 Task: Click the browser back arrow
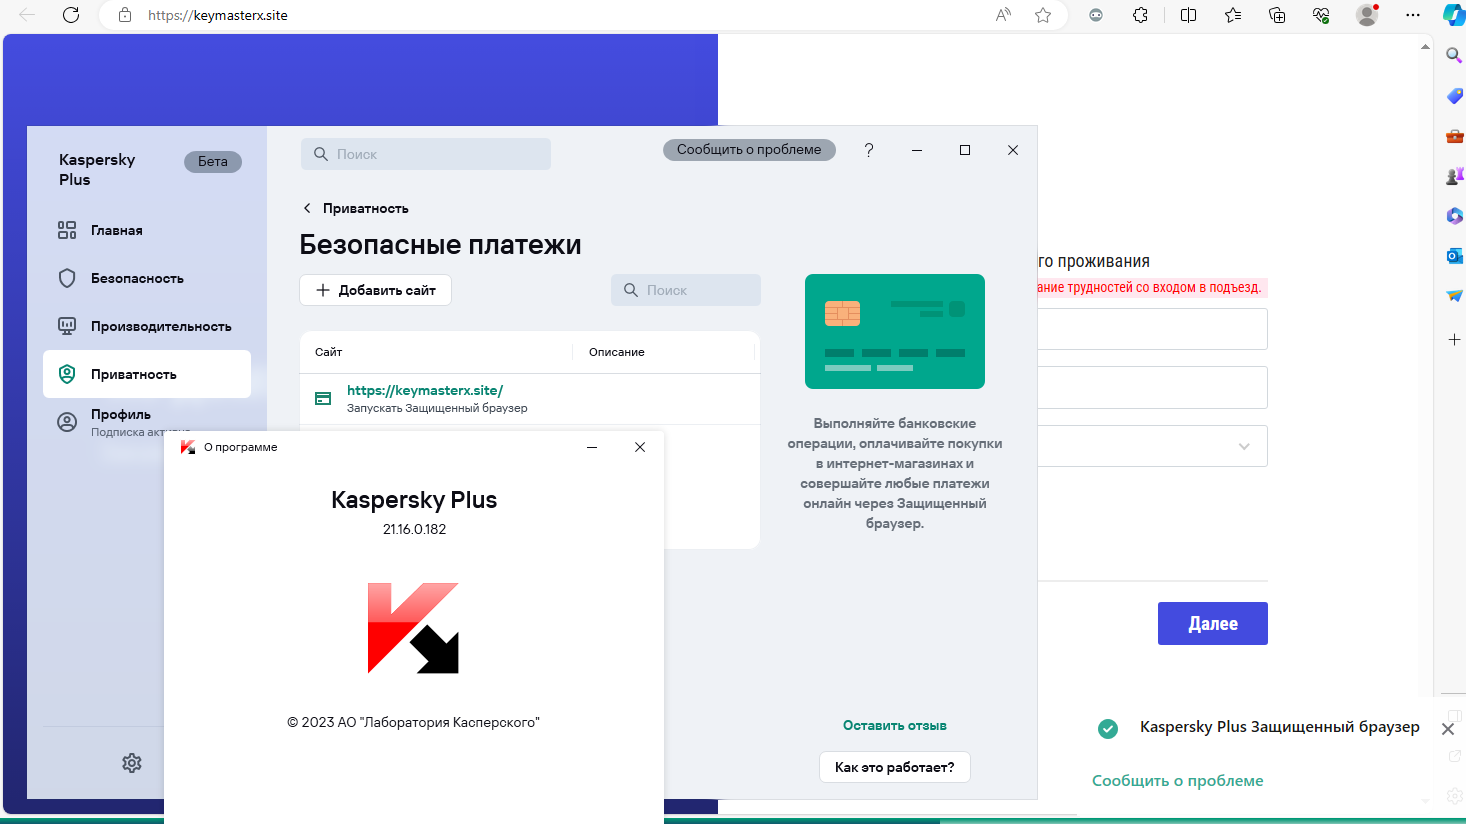[x=27, y=15]
